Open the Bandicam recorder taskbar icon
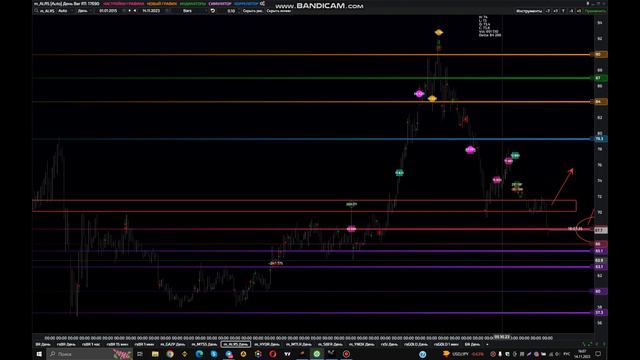The image size is (640, 360). point(346,354)
